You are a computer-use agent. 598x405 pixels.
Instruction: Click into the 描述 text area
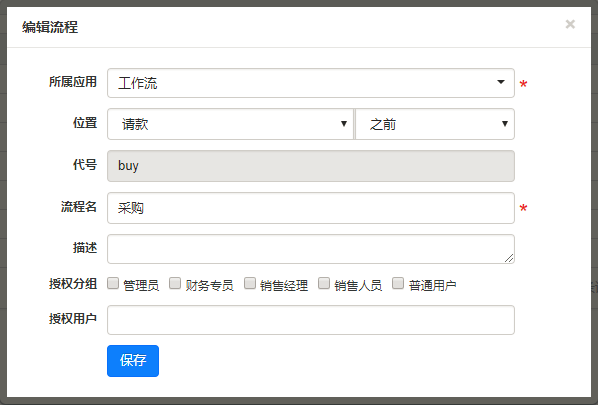(311, 249)
